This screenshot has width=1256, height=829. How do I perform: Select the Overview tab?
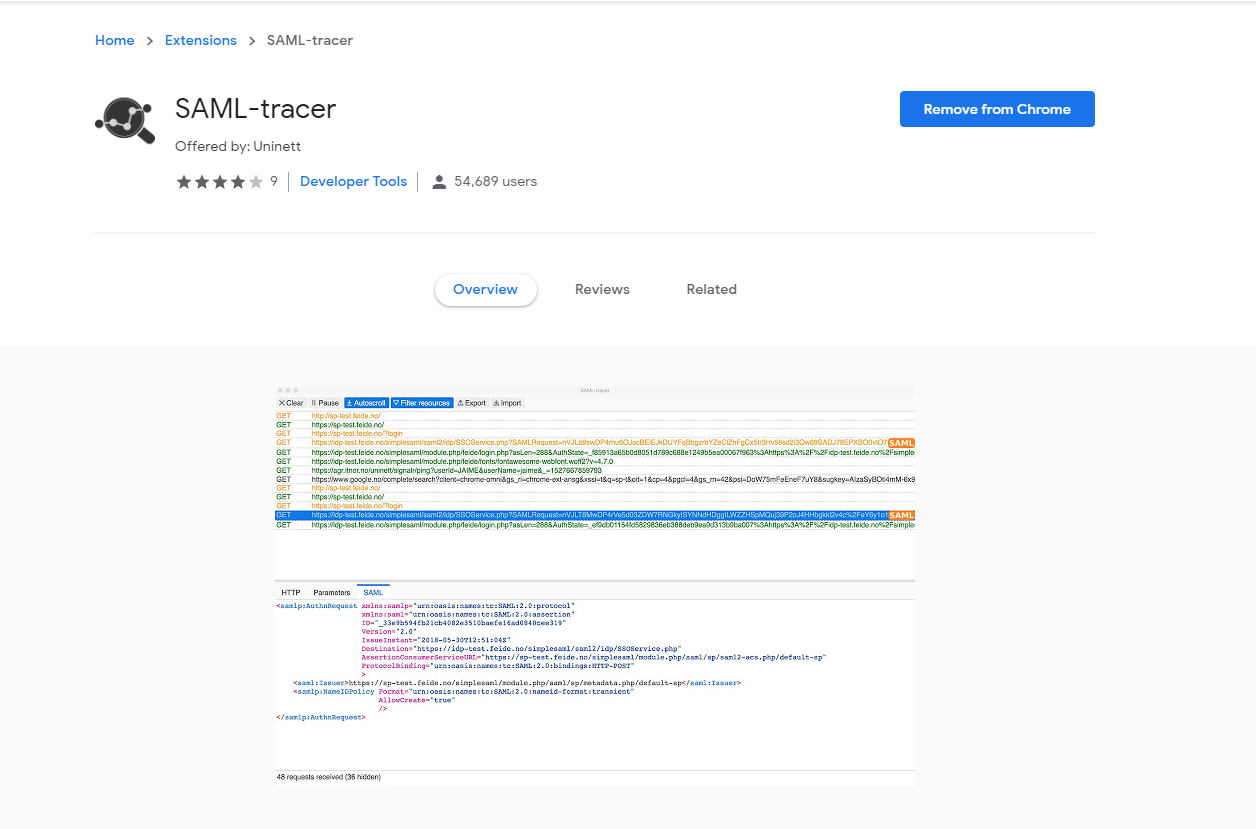(x=485, y=289)
